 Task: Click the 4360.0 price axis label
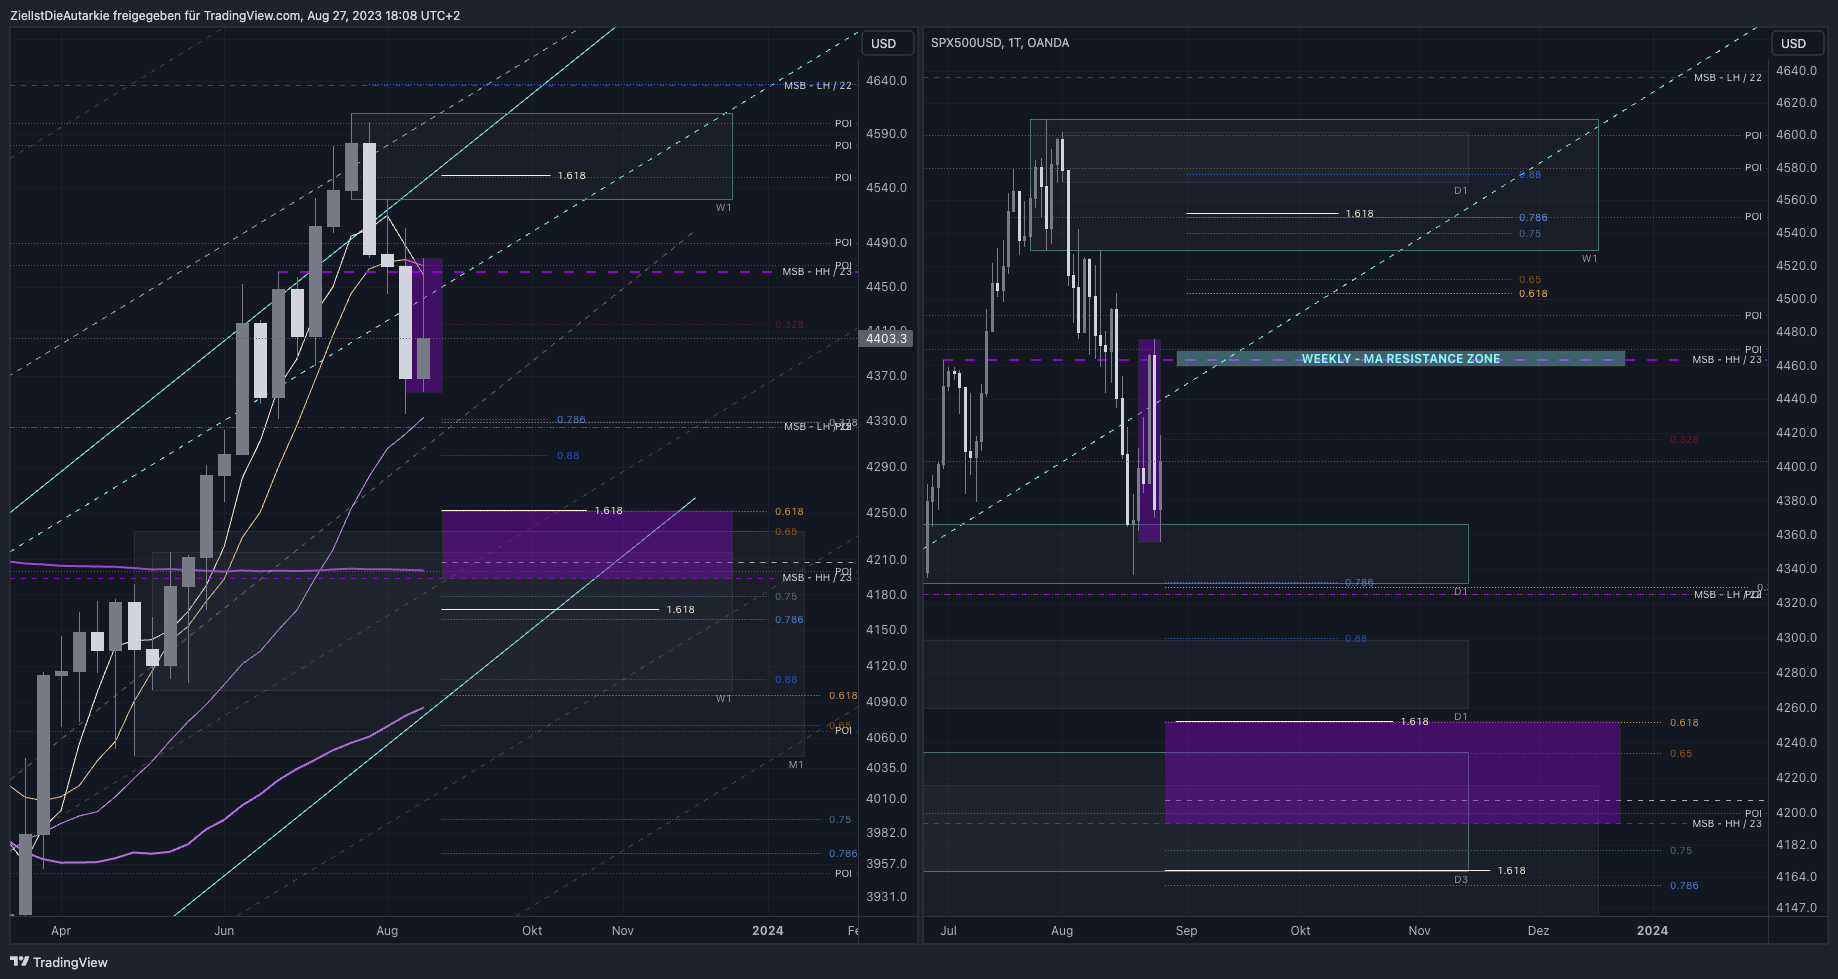tap(1796, 535)
